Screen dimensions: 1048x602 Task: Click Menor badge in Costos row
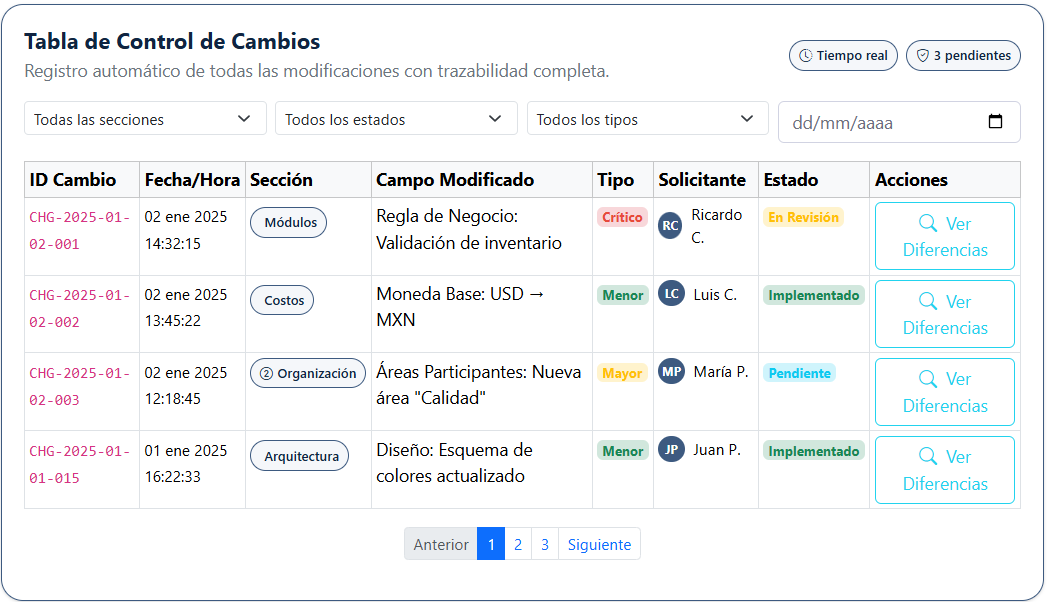tap(623, 295)
